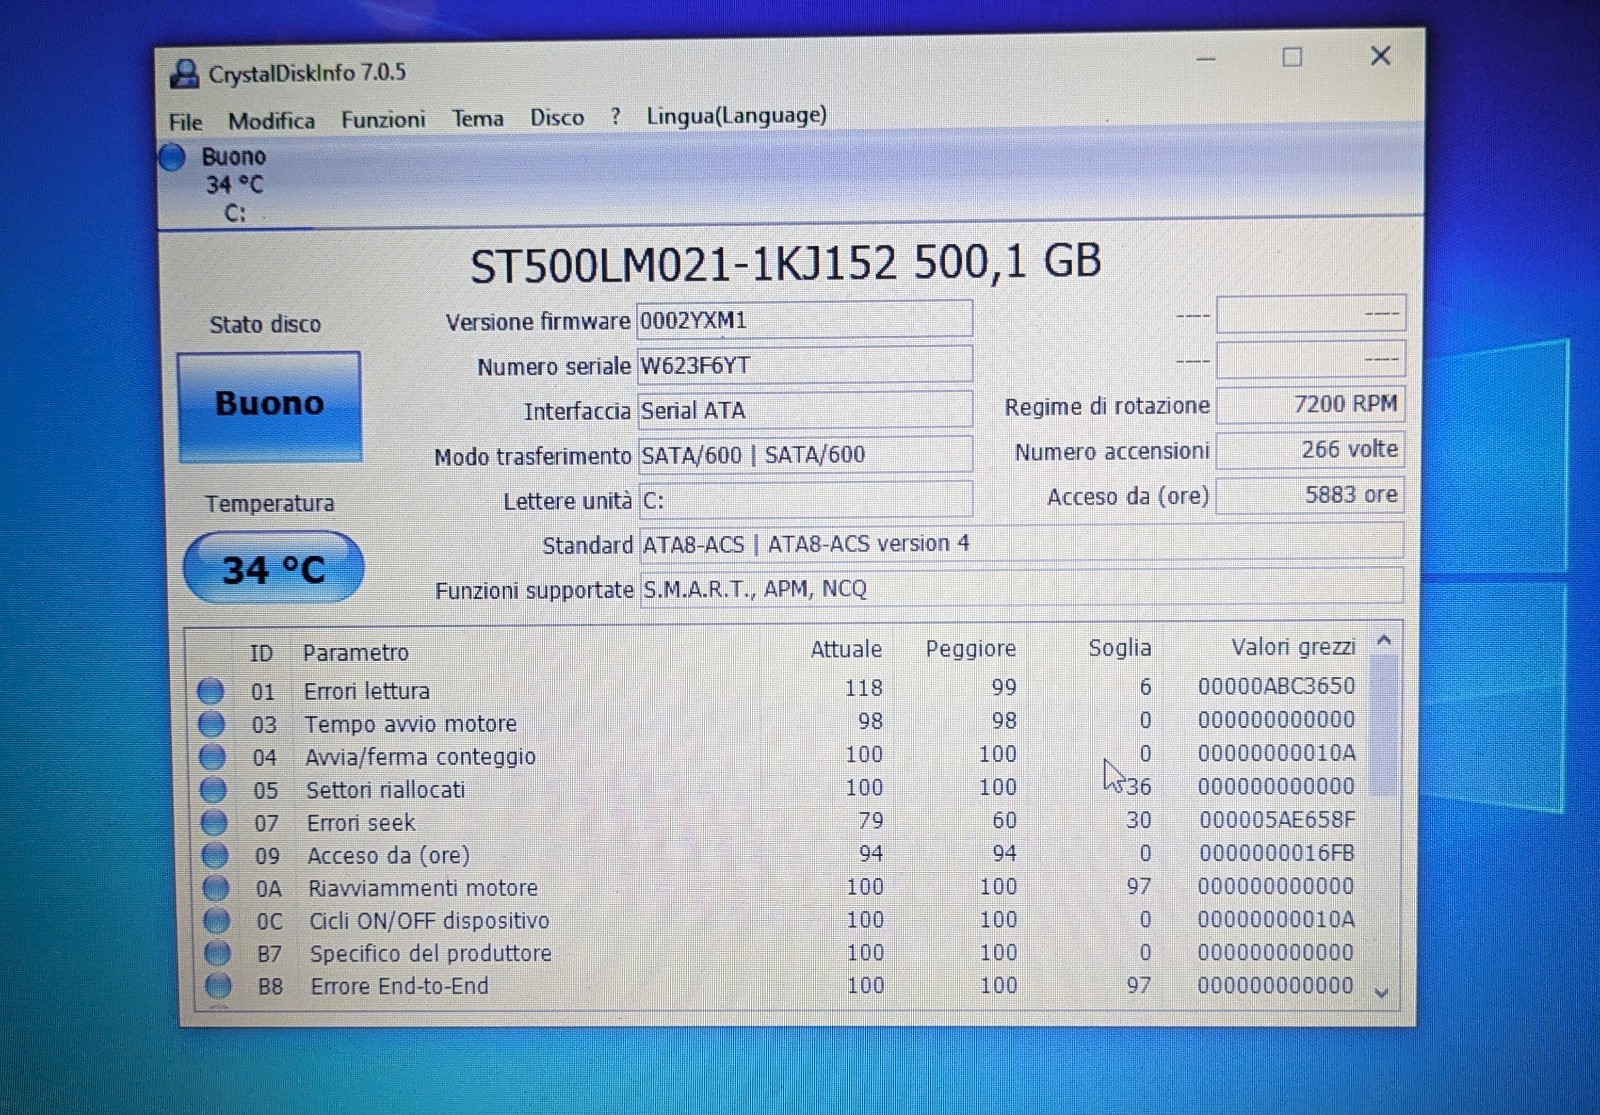Click the Valori grezzi column header
Screen dimensions: 1600x1115
coord(1293,646)
